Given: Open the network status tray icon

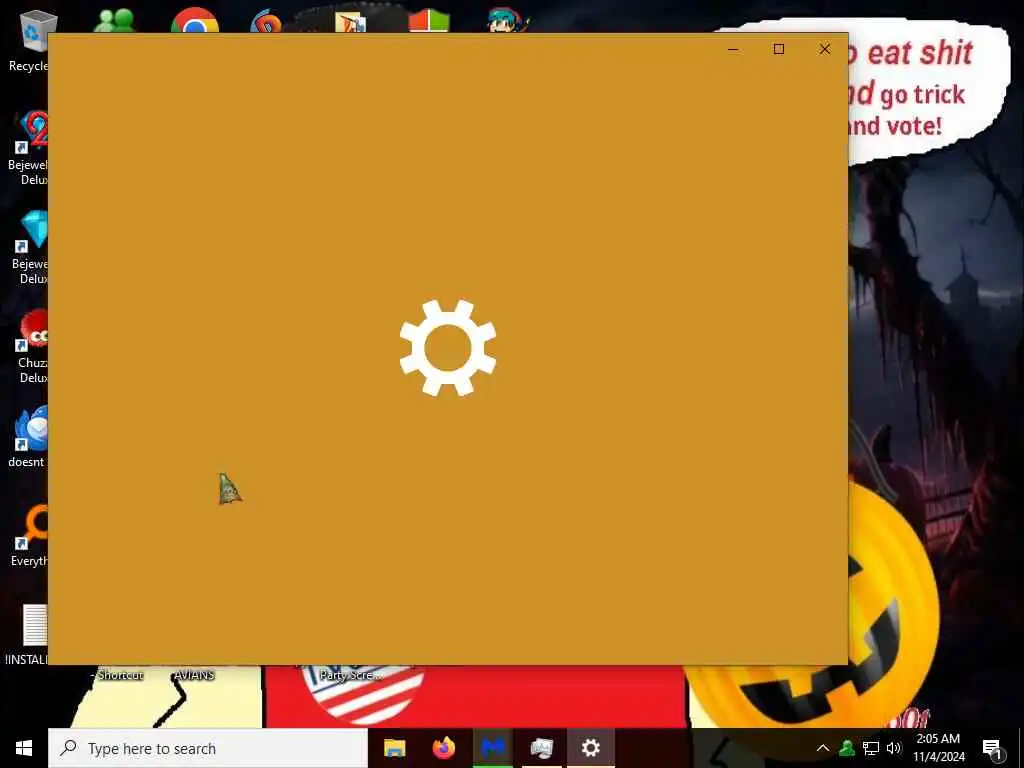Looking at the screenshot, I should pos(871,748).
